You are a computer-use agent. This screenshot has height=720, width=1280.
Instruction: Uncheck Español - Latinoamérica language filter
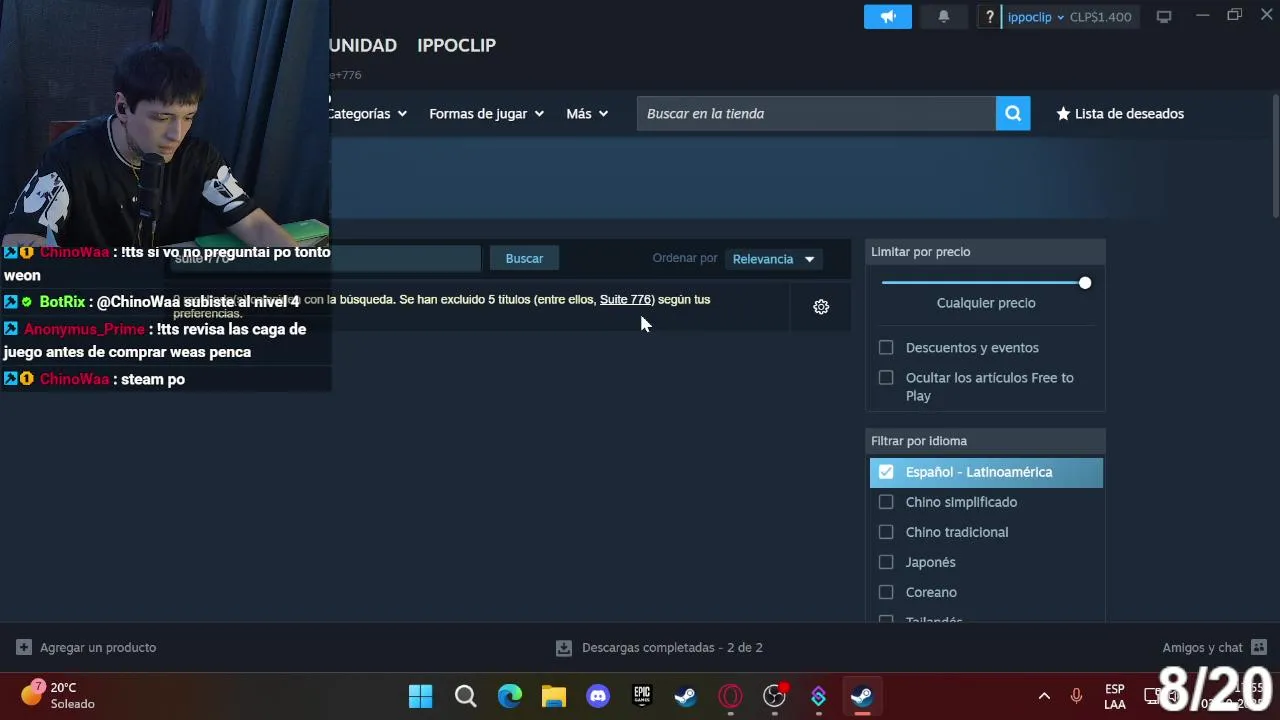pos(886,472)
